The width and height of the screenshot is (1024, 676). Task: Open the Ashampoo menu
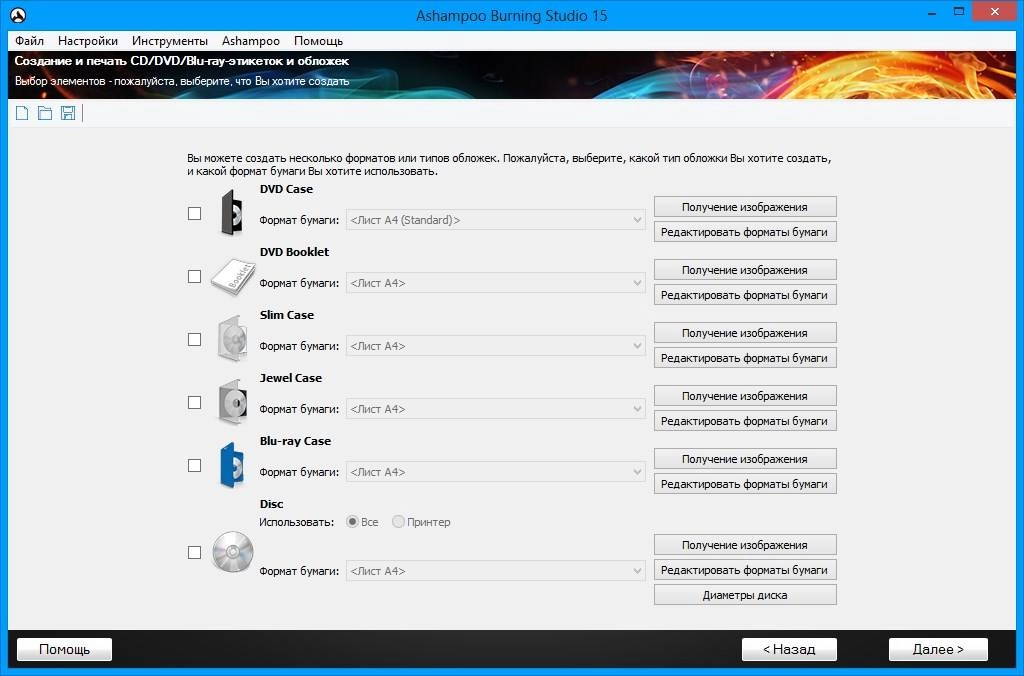pos(251,40)
